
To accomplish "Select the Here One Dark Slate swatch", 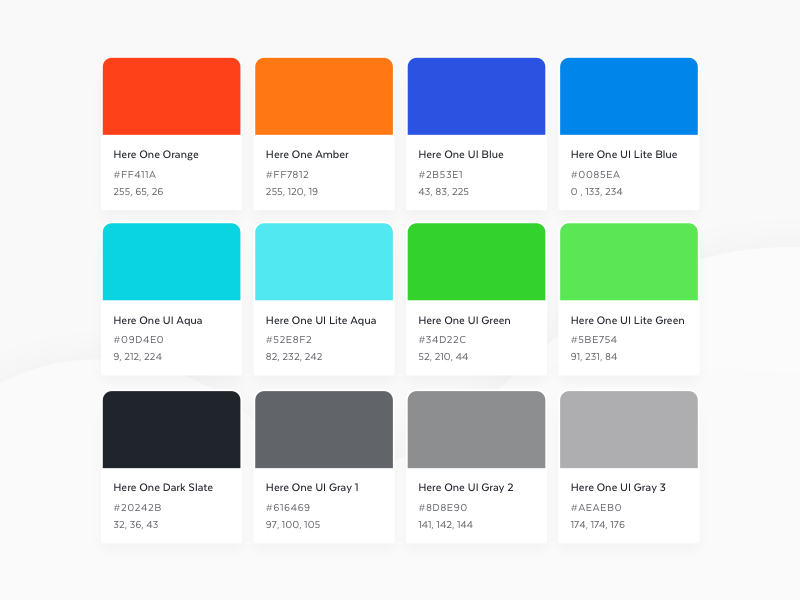I will pyautogui.click(x=171, y=428).
